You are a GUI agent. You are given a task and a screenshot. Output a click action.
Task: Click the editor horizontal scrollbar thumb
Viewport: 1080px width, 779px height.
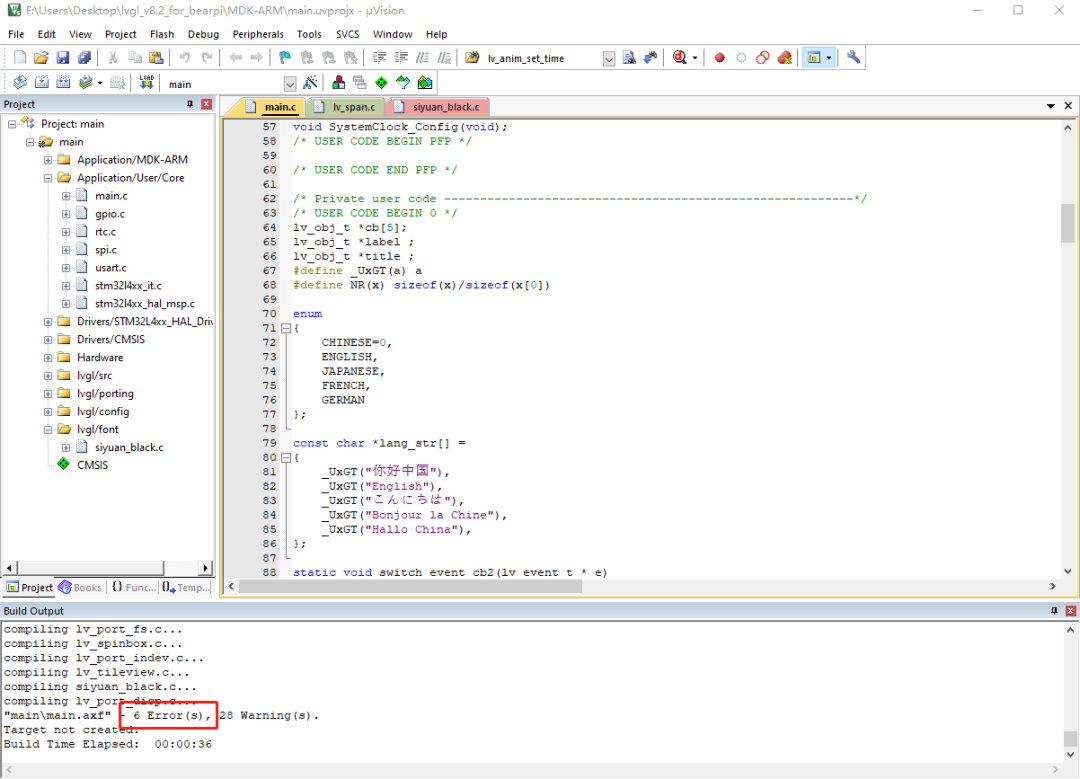point(411,587)
